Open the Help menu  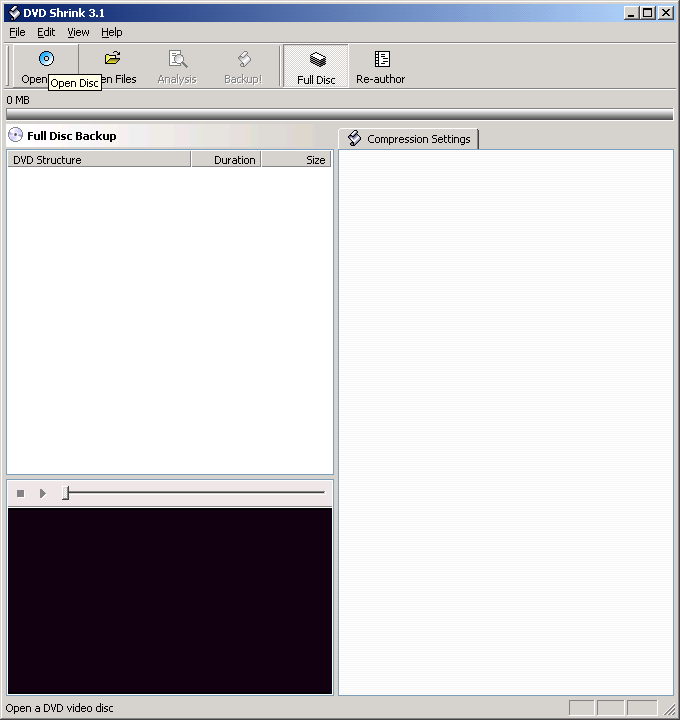click(x=111, y=32)
